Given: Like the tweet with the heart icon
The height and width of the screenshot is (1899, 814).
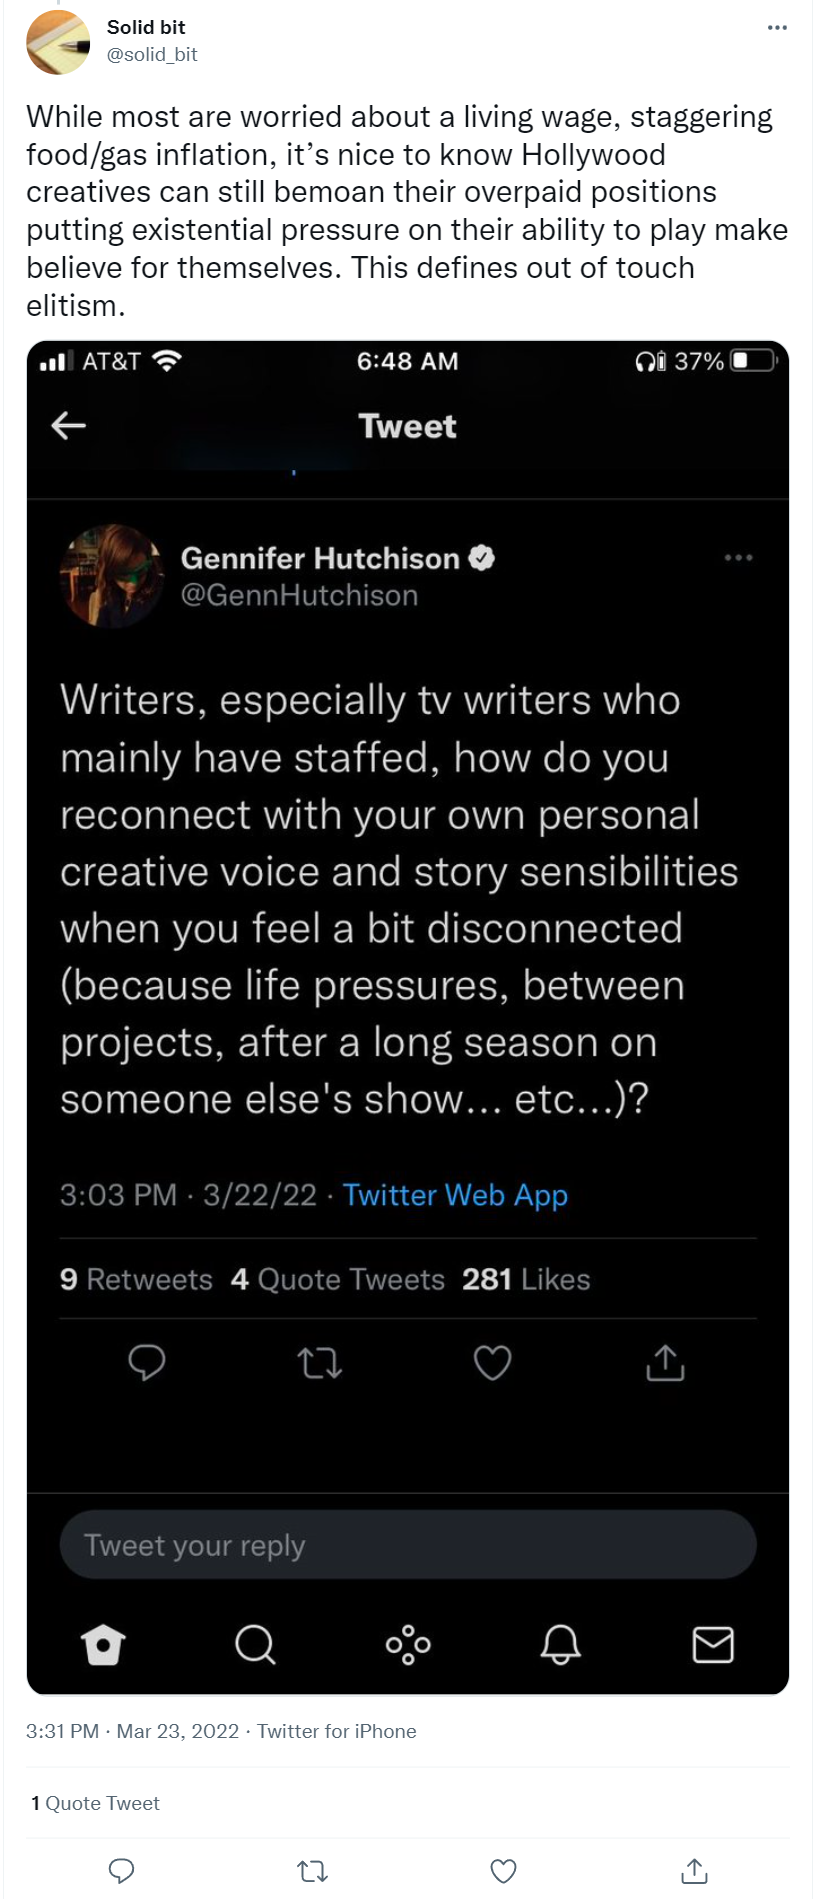Looking at the screenshot, I should (504, 1871).
